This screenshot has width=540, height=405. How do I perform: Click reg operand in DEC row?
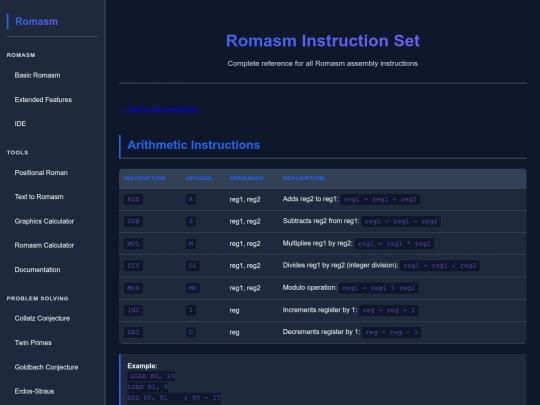click(234, 332)
